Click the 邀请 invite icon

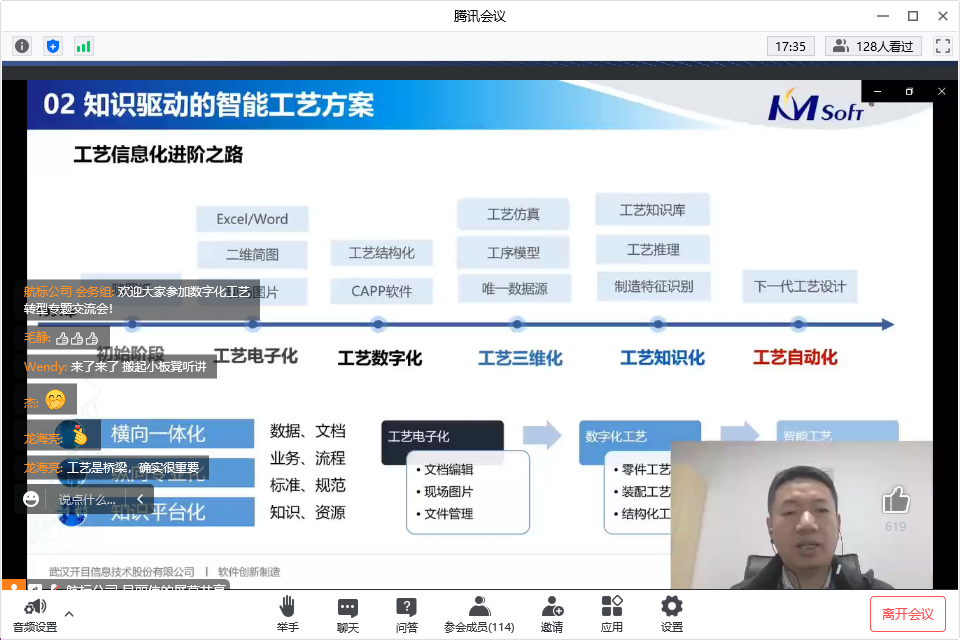(552, 613)
